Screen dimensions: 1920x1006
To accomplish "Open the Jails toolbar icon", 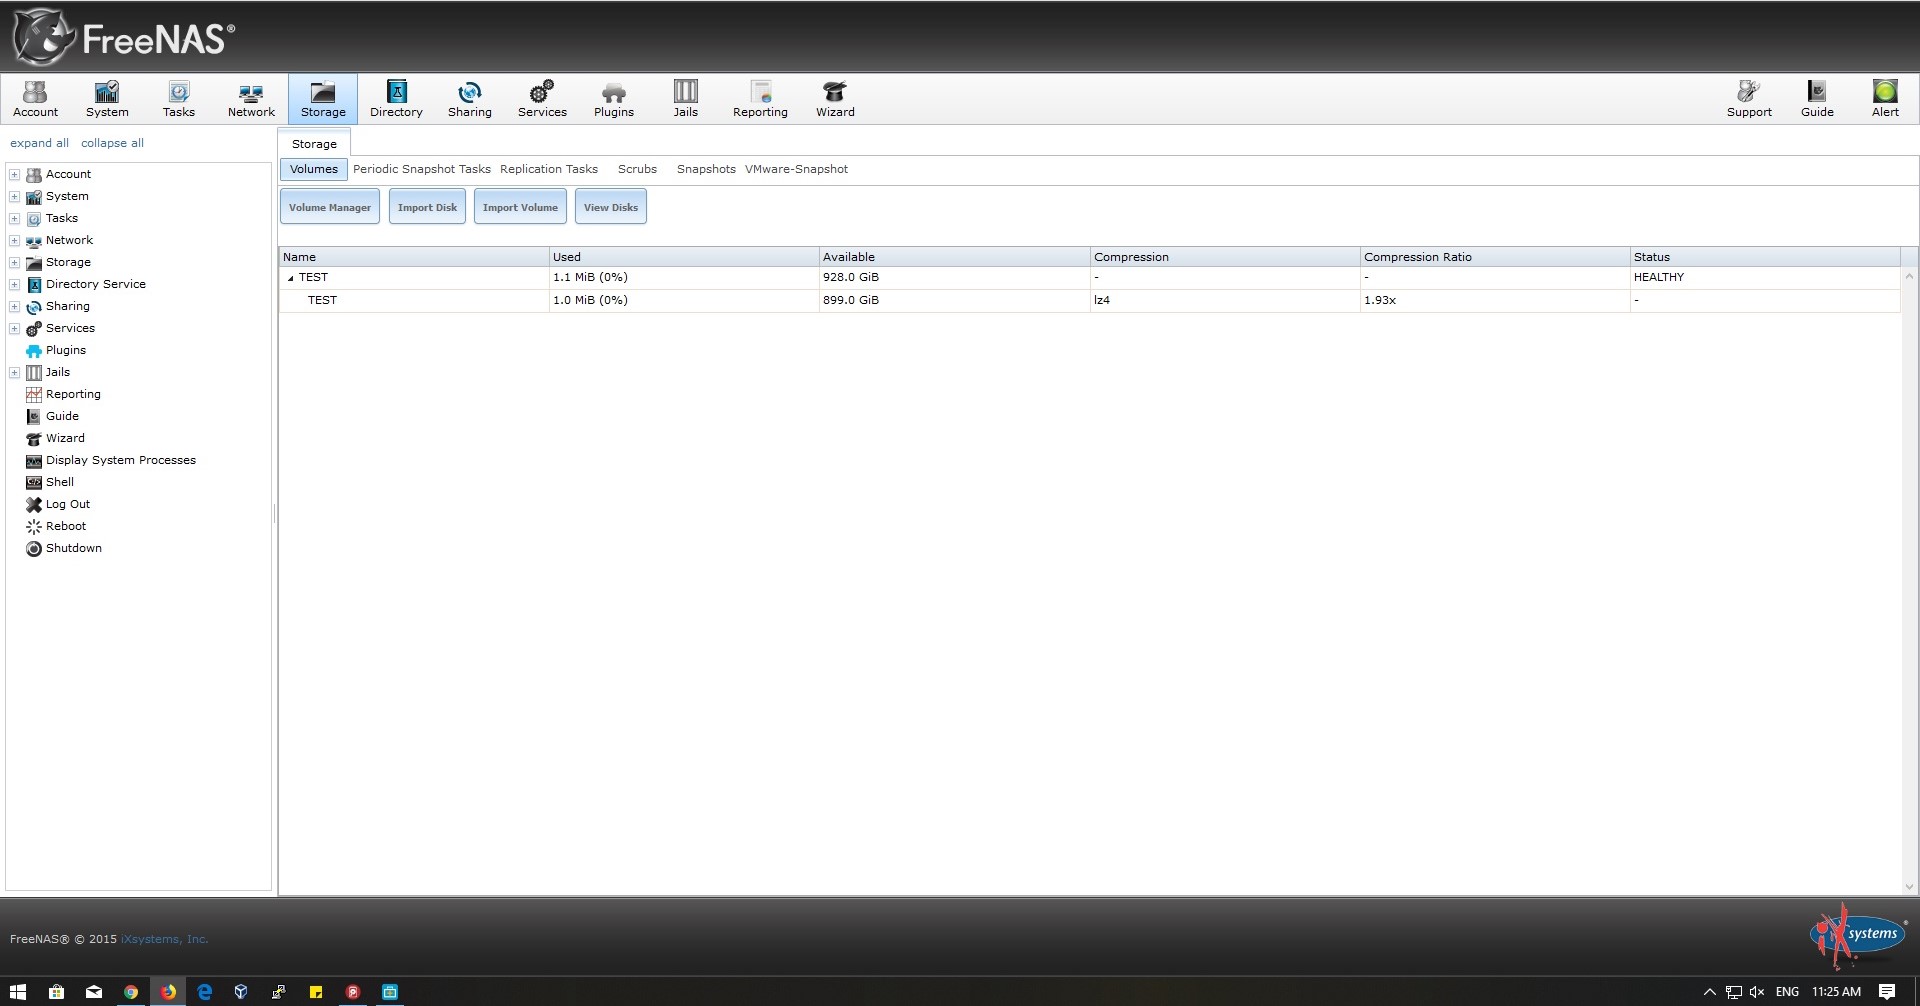I will coord(685,99).
